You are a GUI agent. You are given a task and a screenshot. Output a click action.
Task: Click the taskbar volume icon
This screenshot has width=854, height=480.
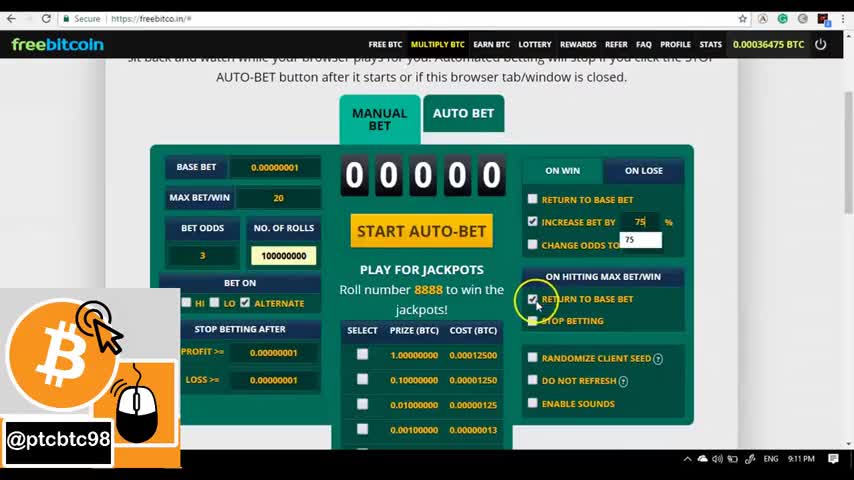(x=717, y=459)
